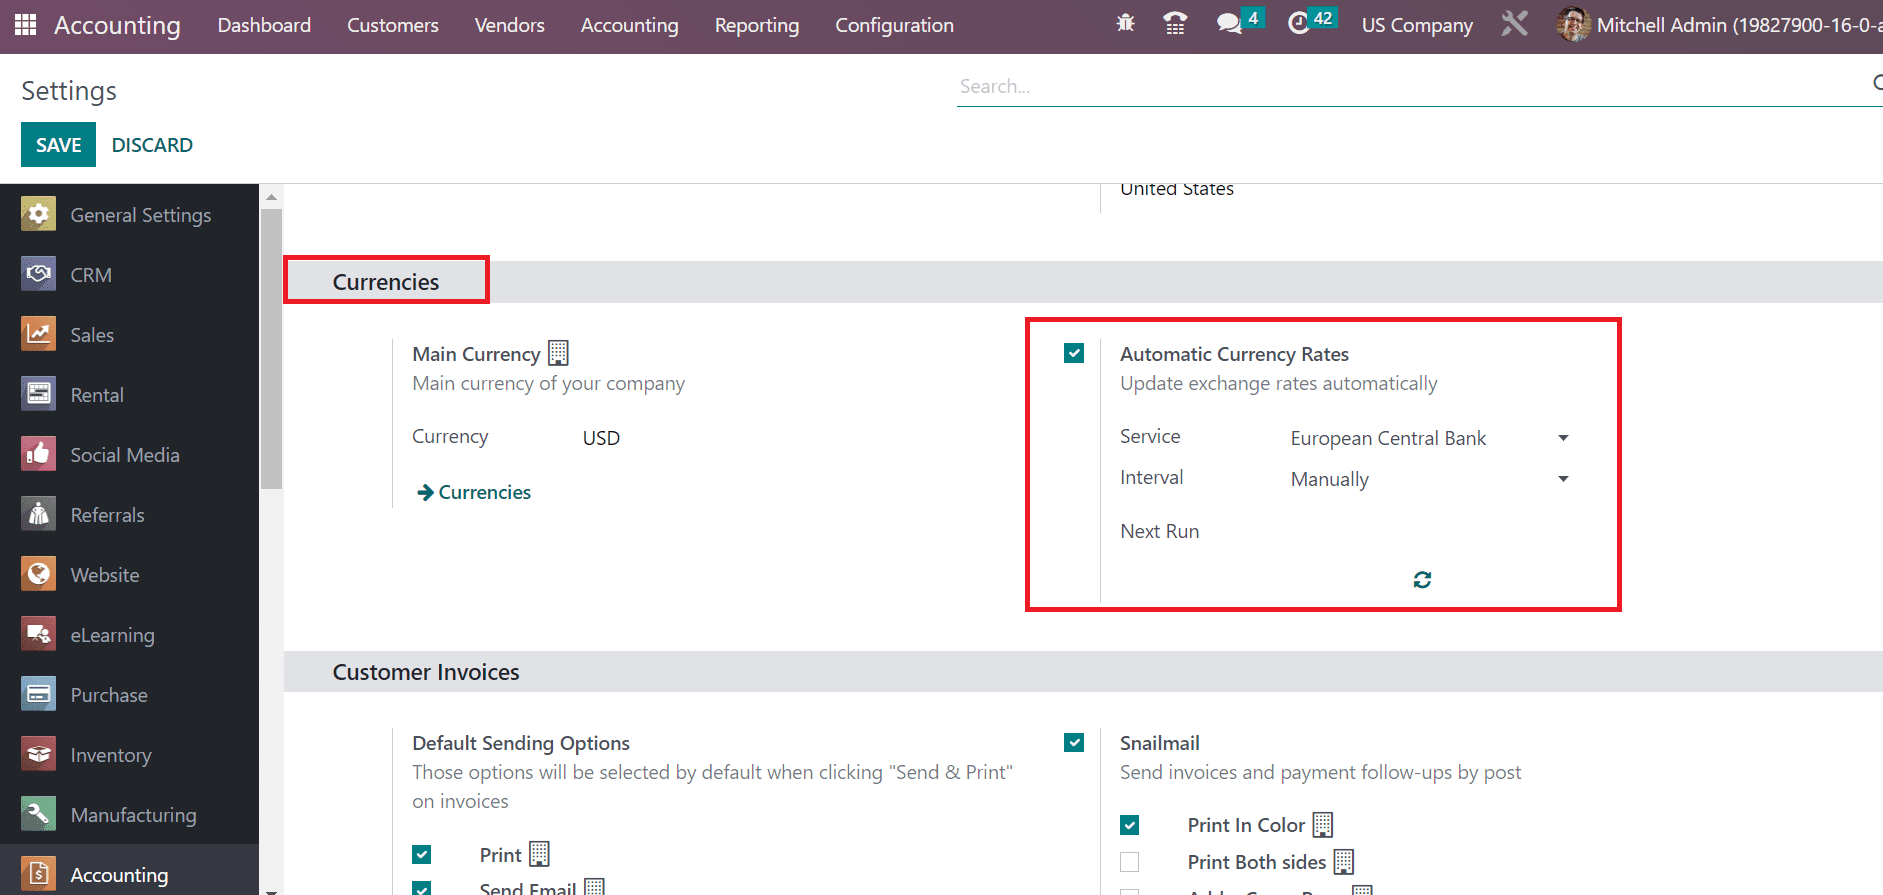Open the Accounting top menu

[x=629, y=25]
